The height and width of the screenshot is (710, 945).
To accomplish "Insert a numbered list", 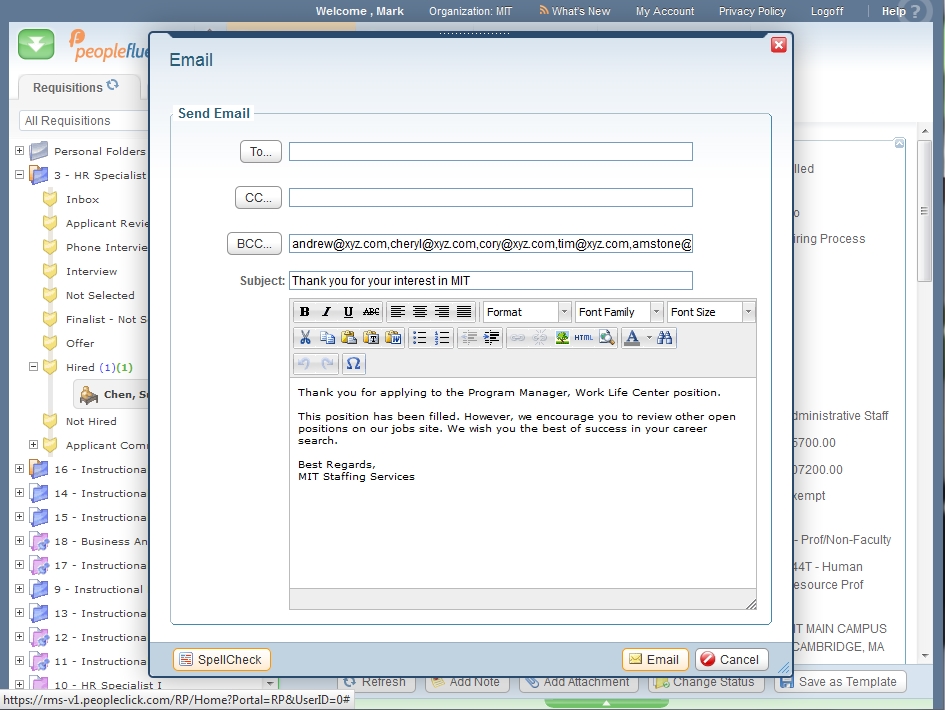I will coord(442,338).
